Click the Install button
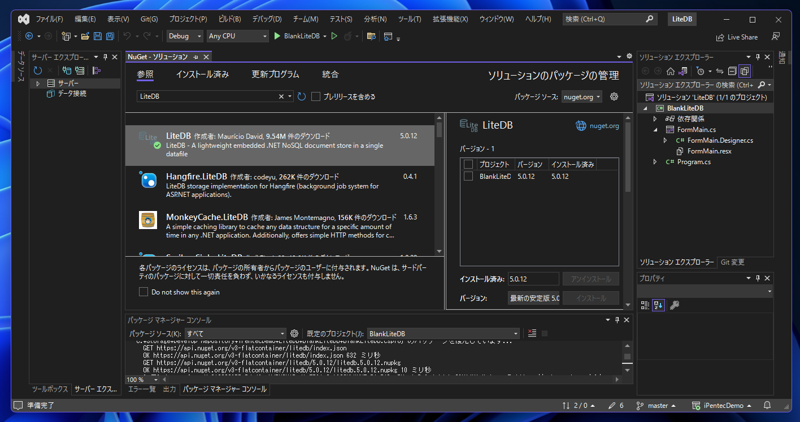This screenshot has height=422, width=800. (x=591, y=298)
